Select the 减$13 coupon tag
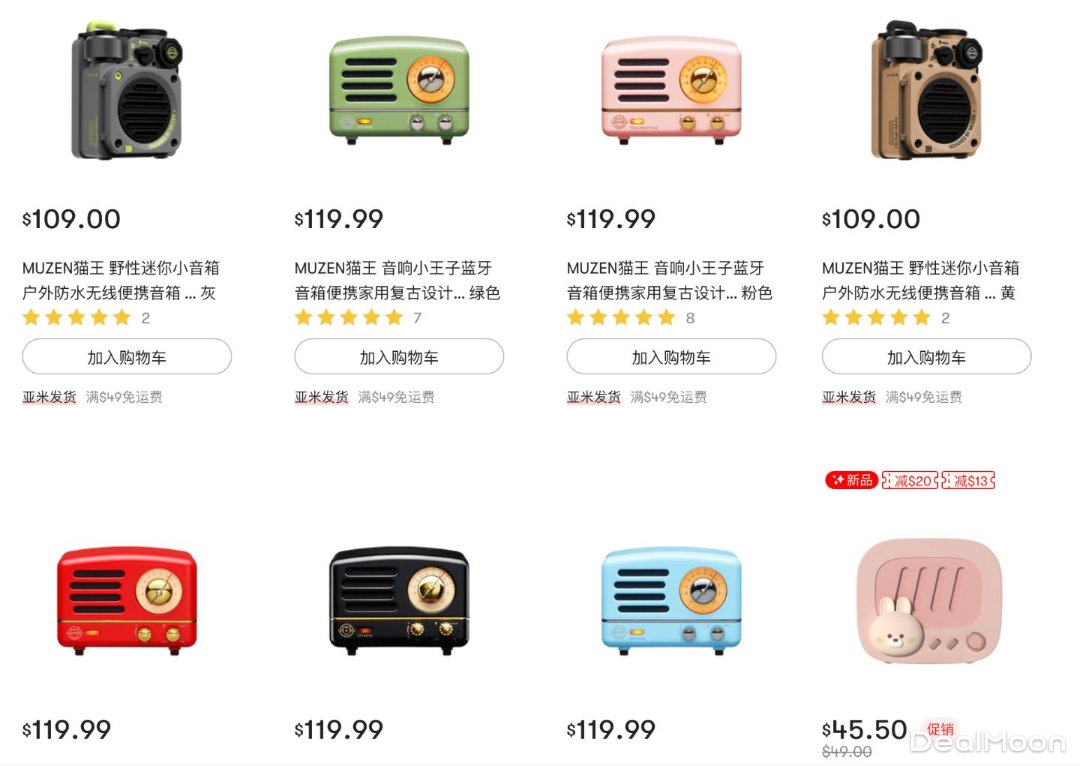The height and width of the screenshot is (766, 1080). click(968, 480)
